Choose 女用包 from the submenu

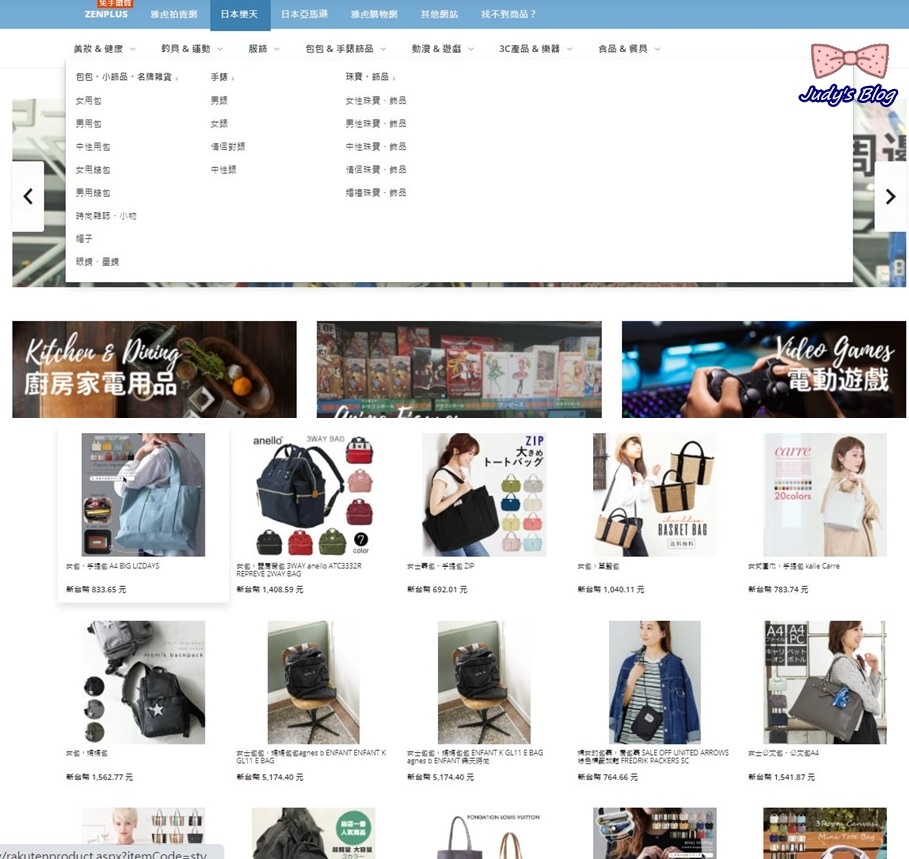tap(88, 101)
